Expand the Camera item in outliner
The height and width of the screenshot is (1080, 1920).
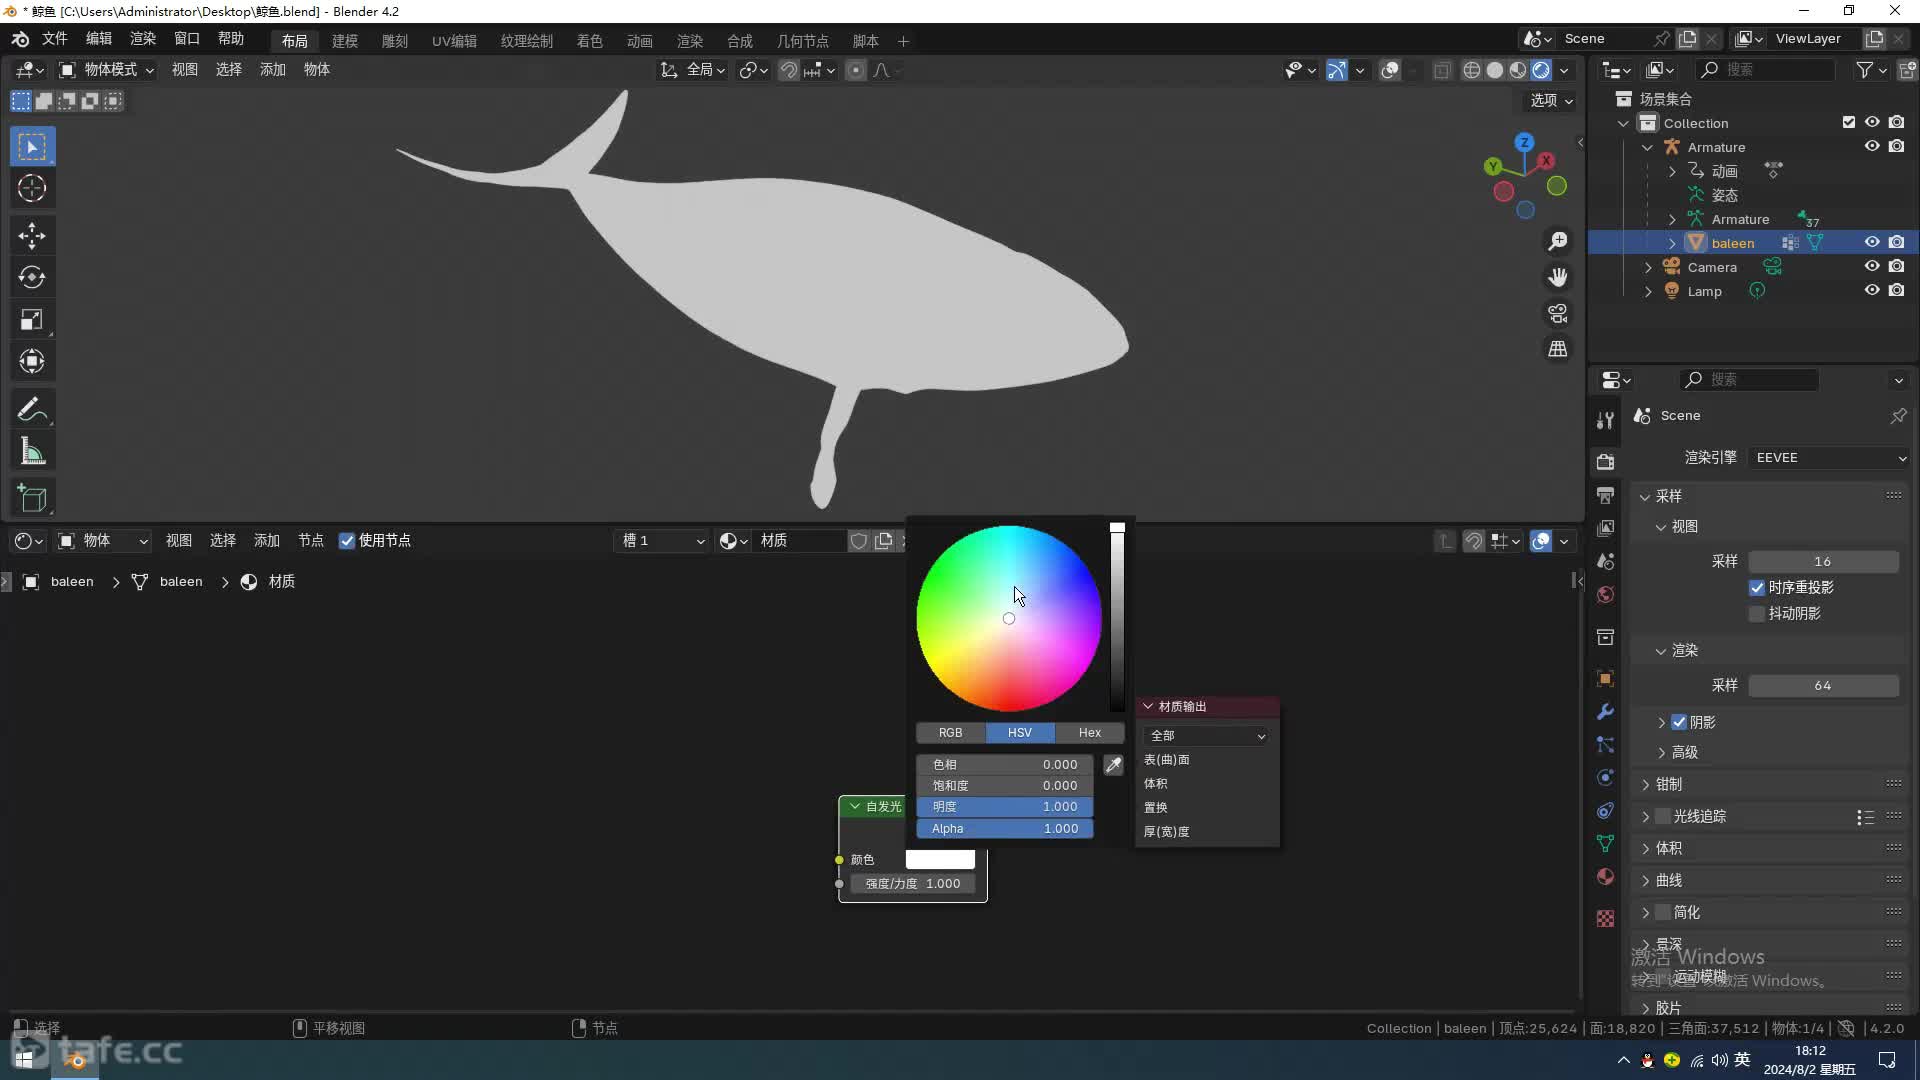[1648, 267]
